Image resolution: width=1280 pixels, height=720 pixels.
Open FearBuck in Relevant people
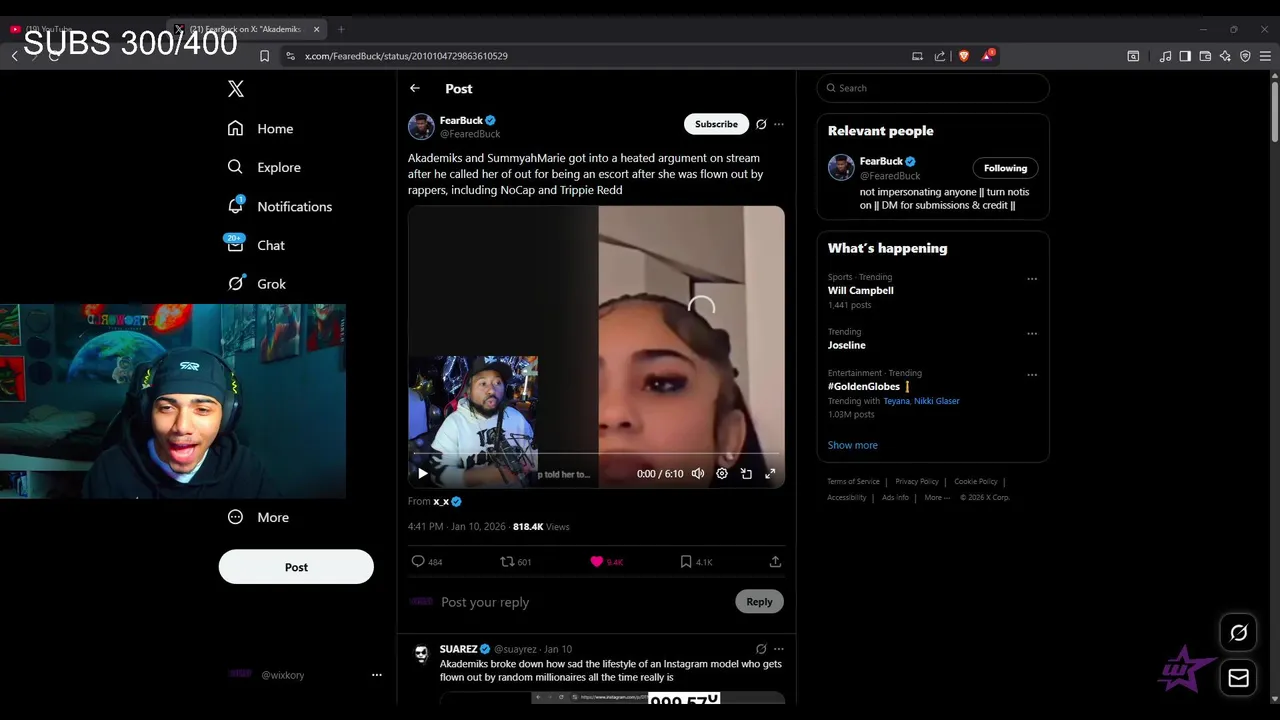pos(881,161)
